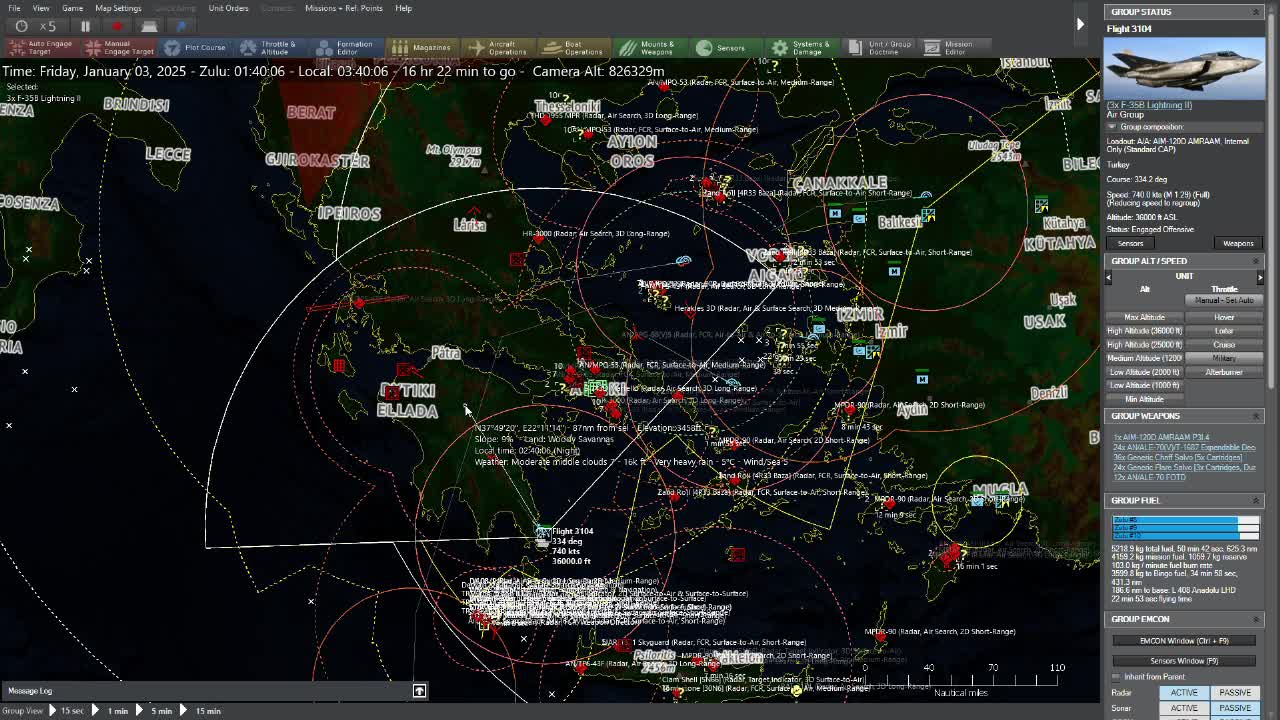This screenshot has height=720, width=1280.
Task: Collapse the Group Fuel panel
Action: tap(1256, 500)
